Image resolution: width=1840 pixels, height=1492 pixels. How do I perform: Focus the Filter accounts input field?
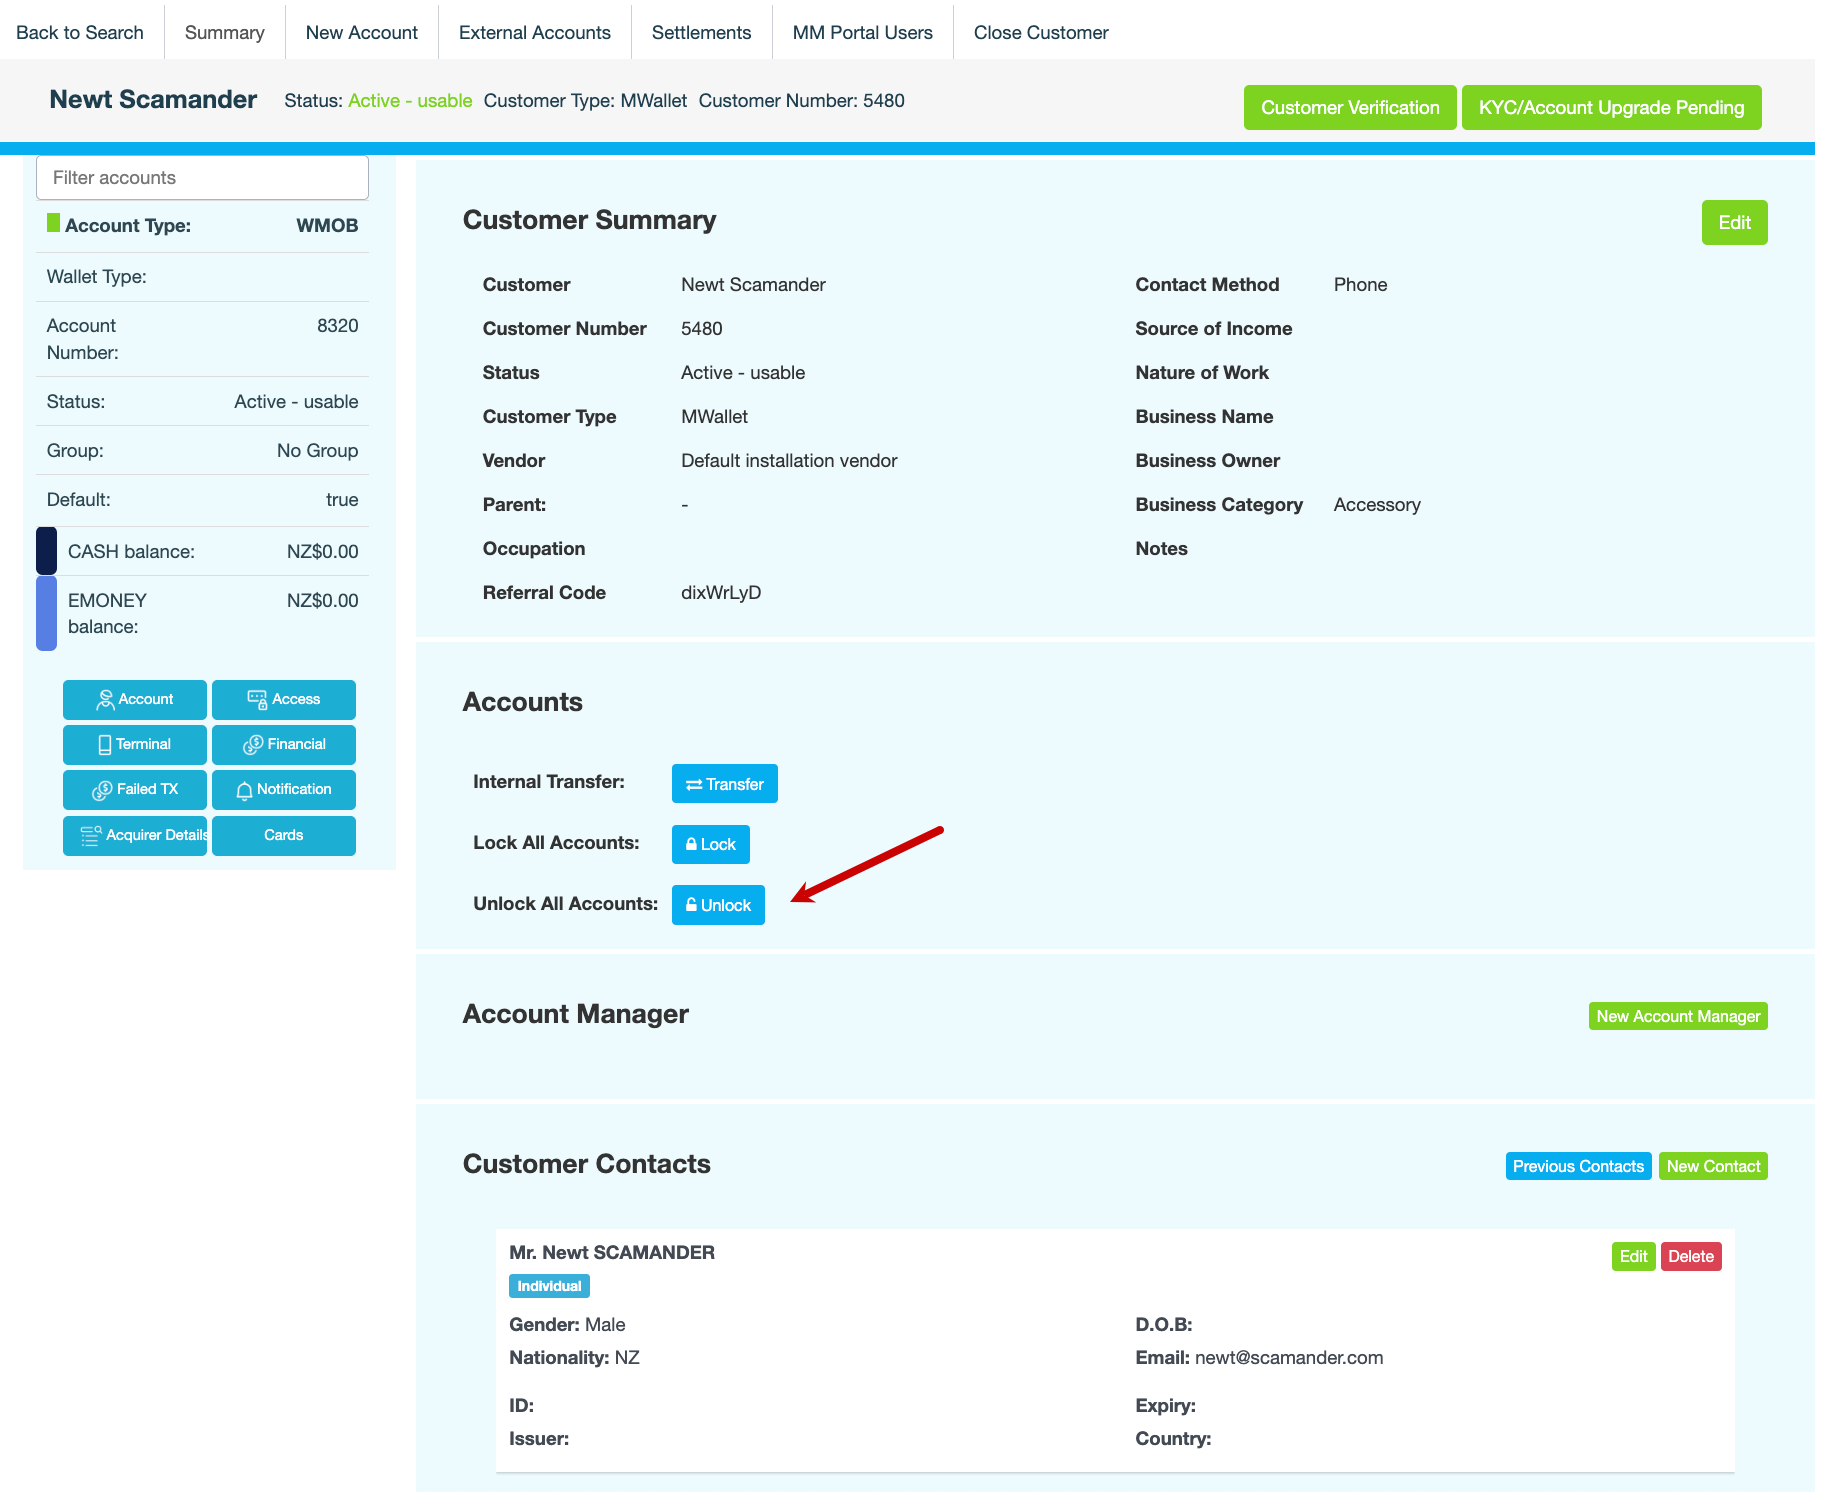click(x=202, y=178)
